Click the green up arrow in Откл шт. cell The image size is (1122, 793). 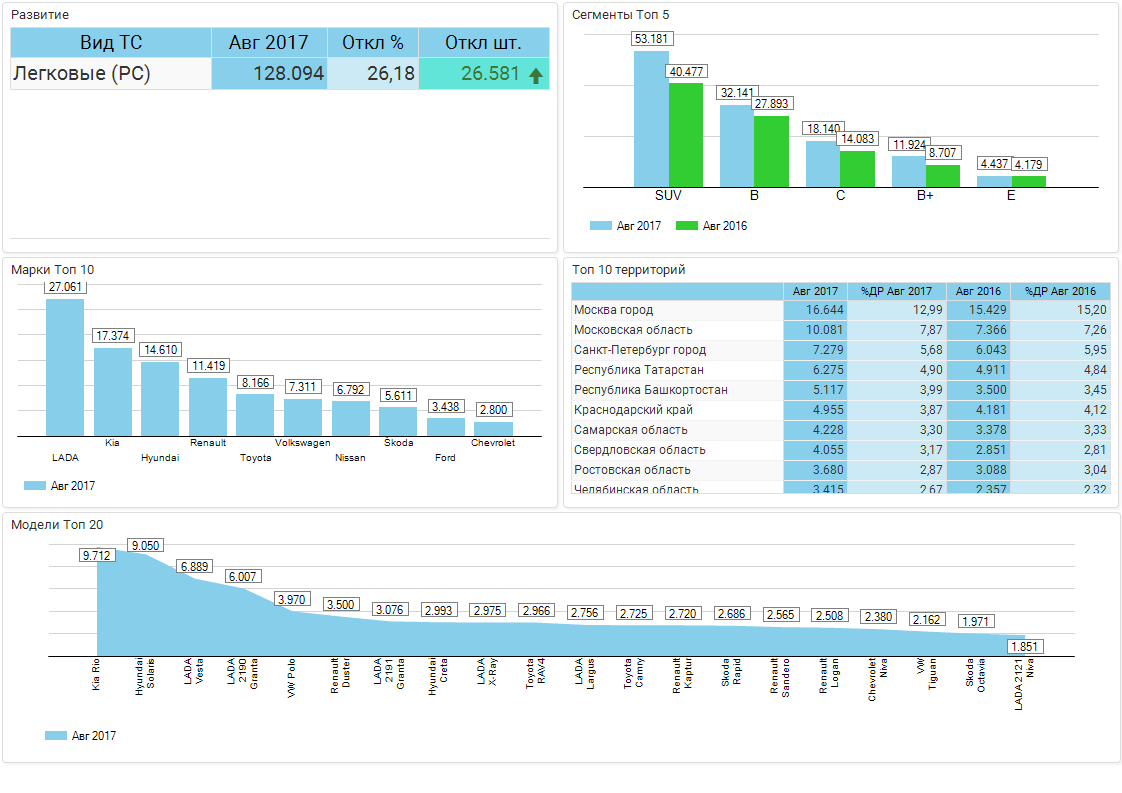(x=536, y=75)
